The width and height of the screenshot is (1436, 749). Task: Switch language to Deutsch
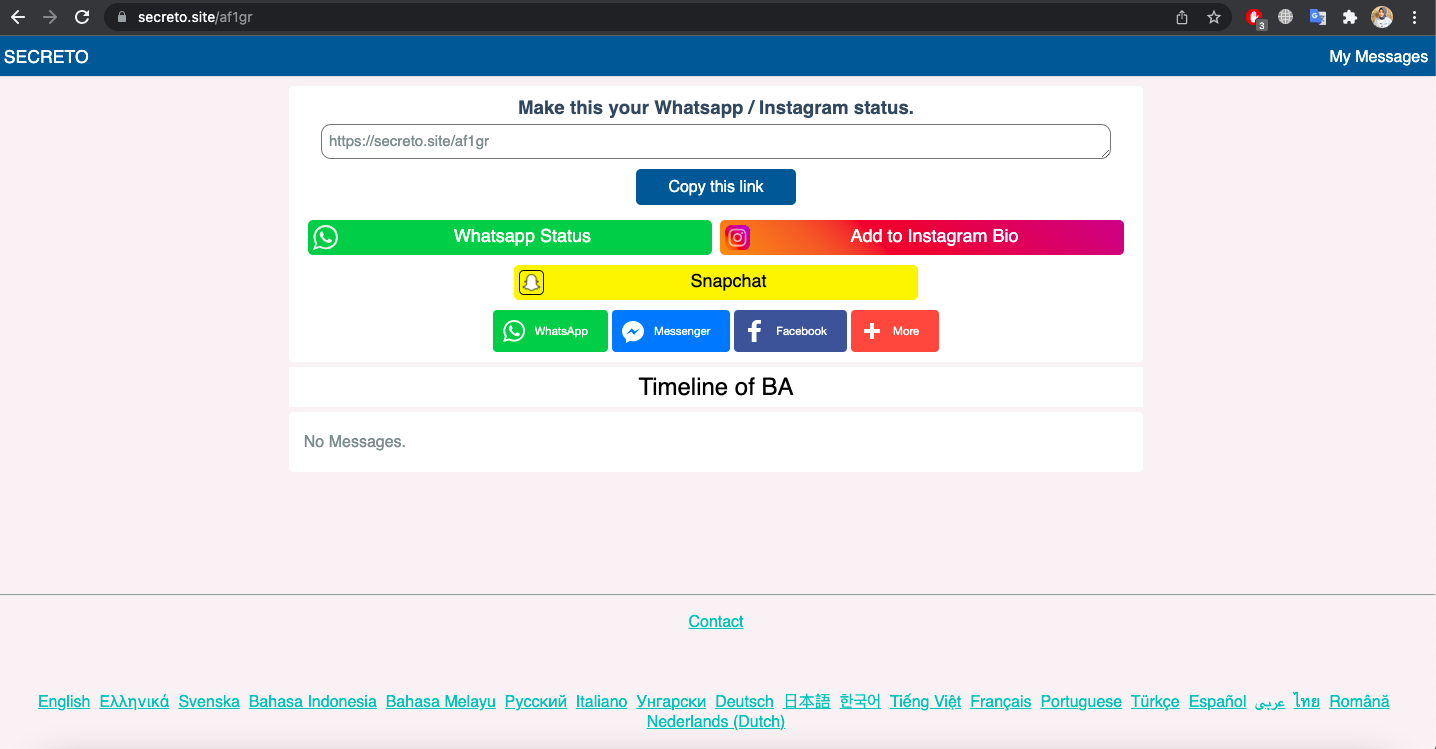(x=744, y=701)
